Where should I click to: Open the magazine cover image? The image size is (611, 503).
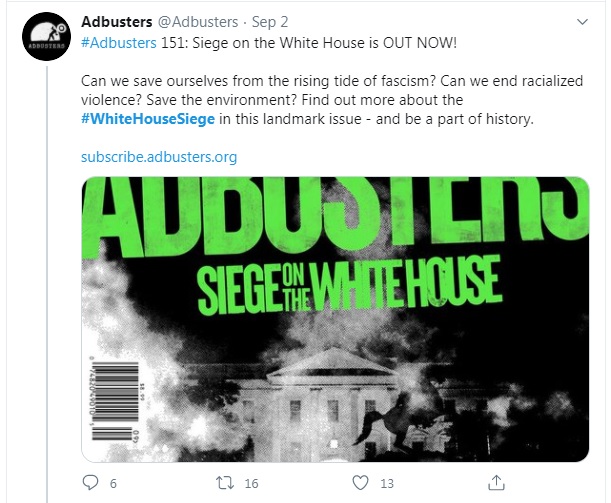pos(335,319)
